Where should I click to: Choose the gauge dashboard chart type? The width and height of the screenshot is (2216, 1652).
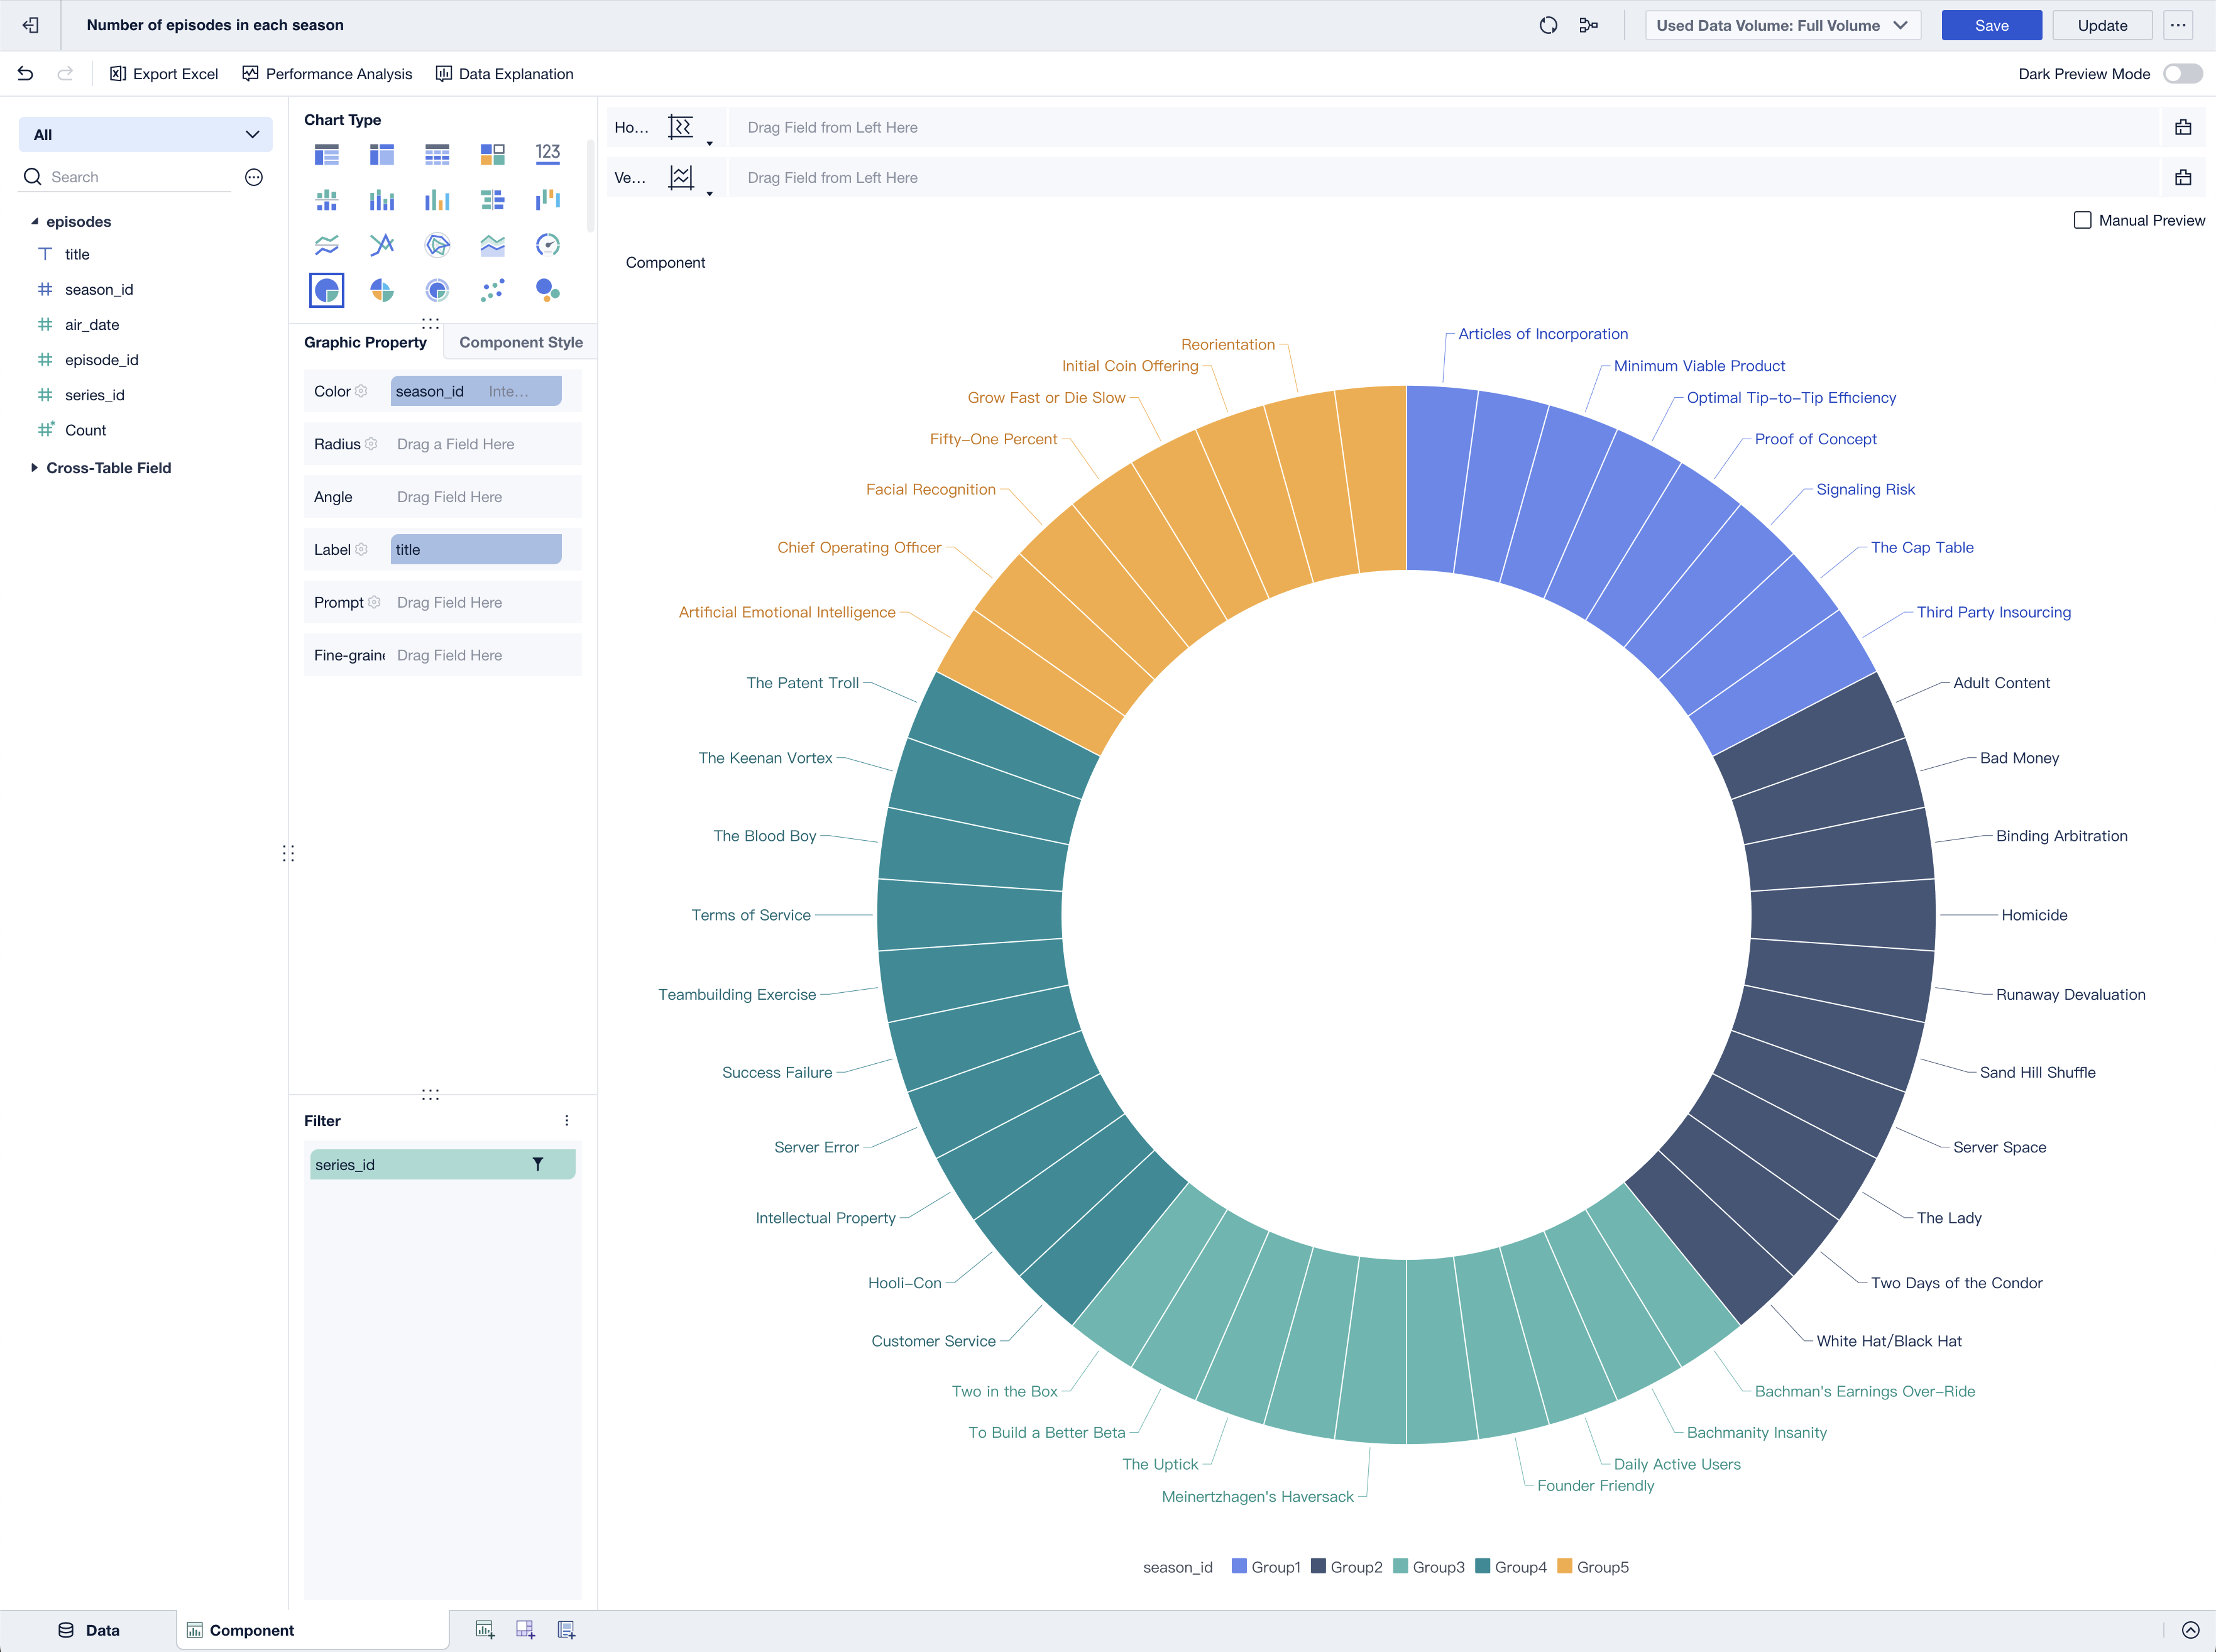(547, 245)
